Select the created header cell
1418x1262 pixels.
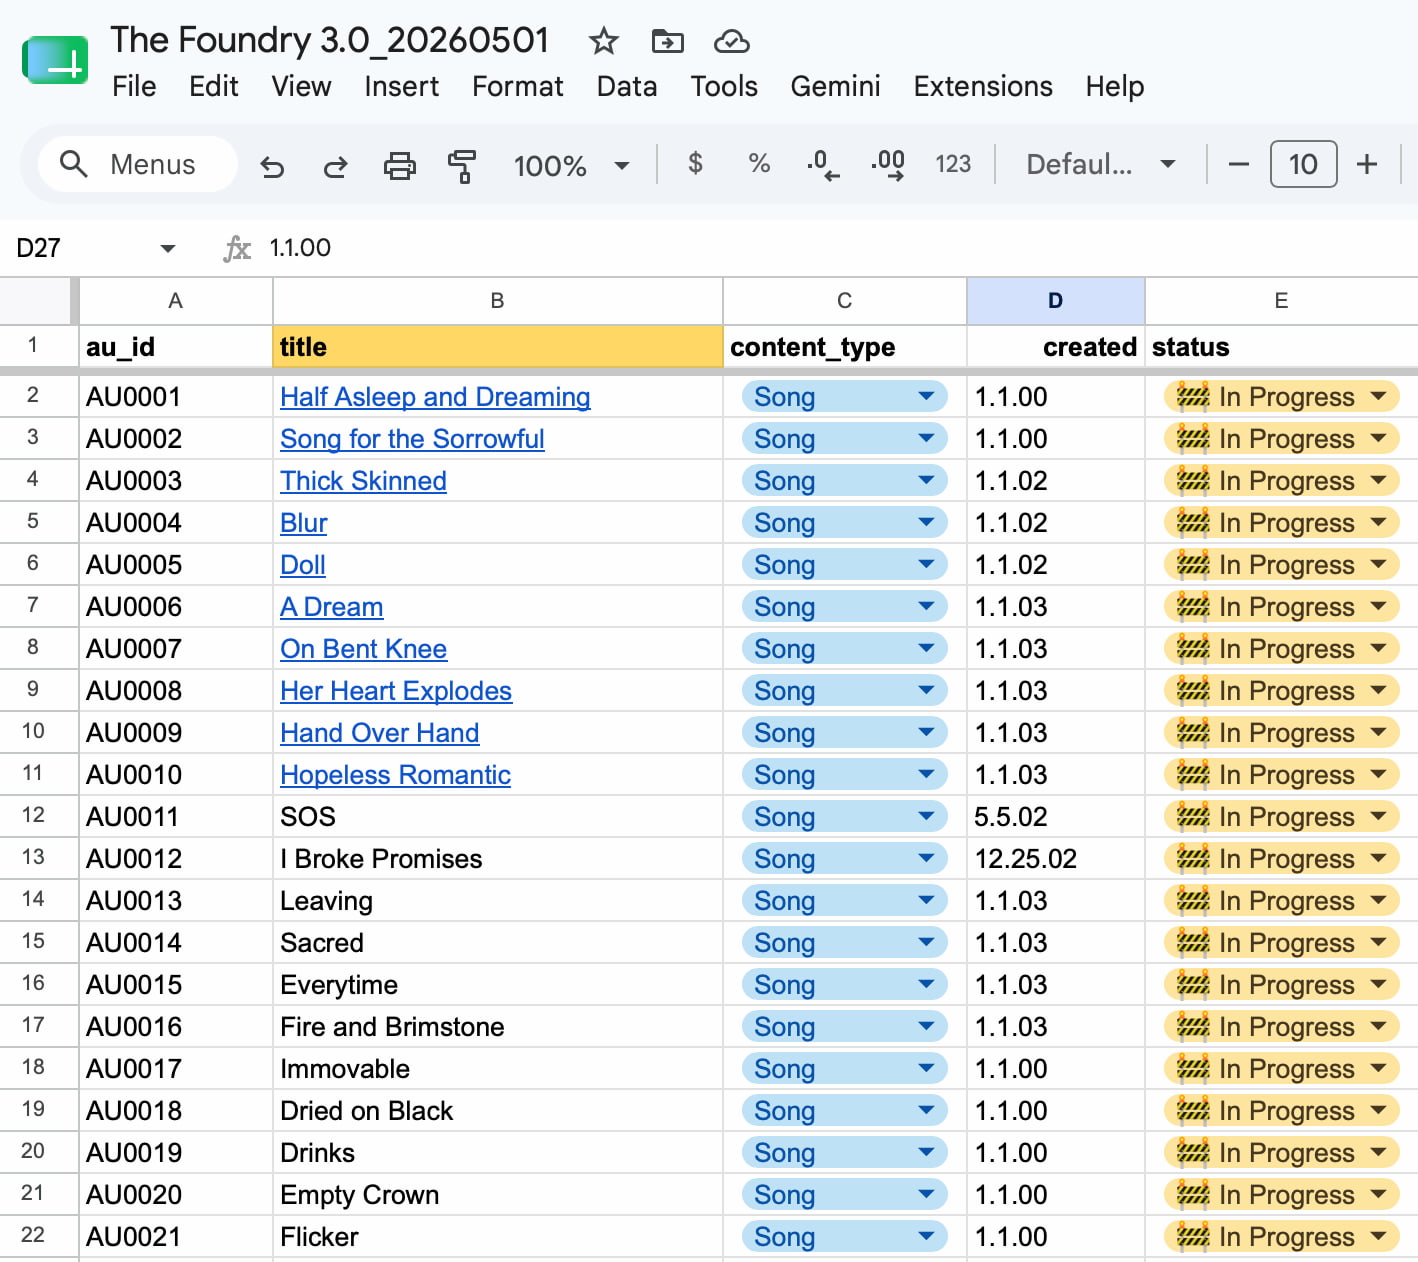pyautogui.click(x=1055, y=347)
